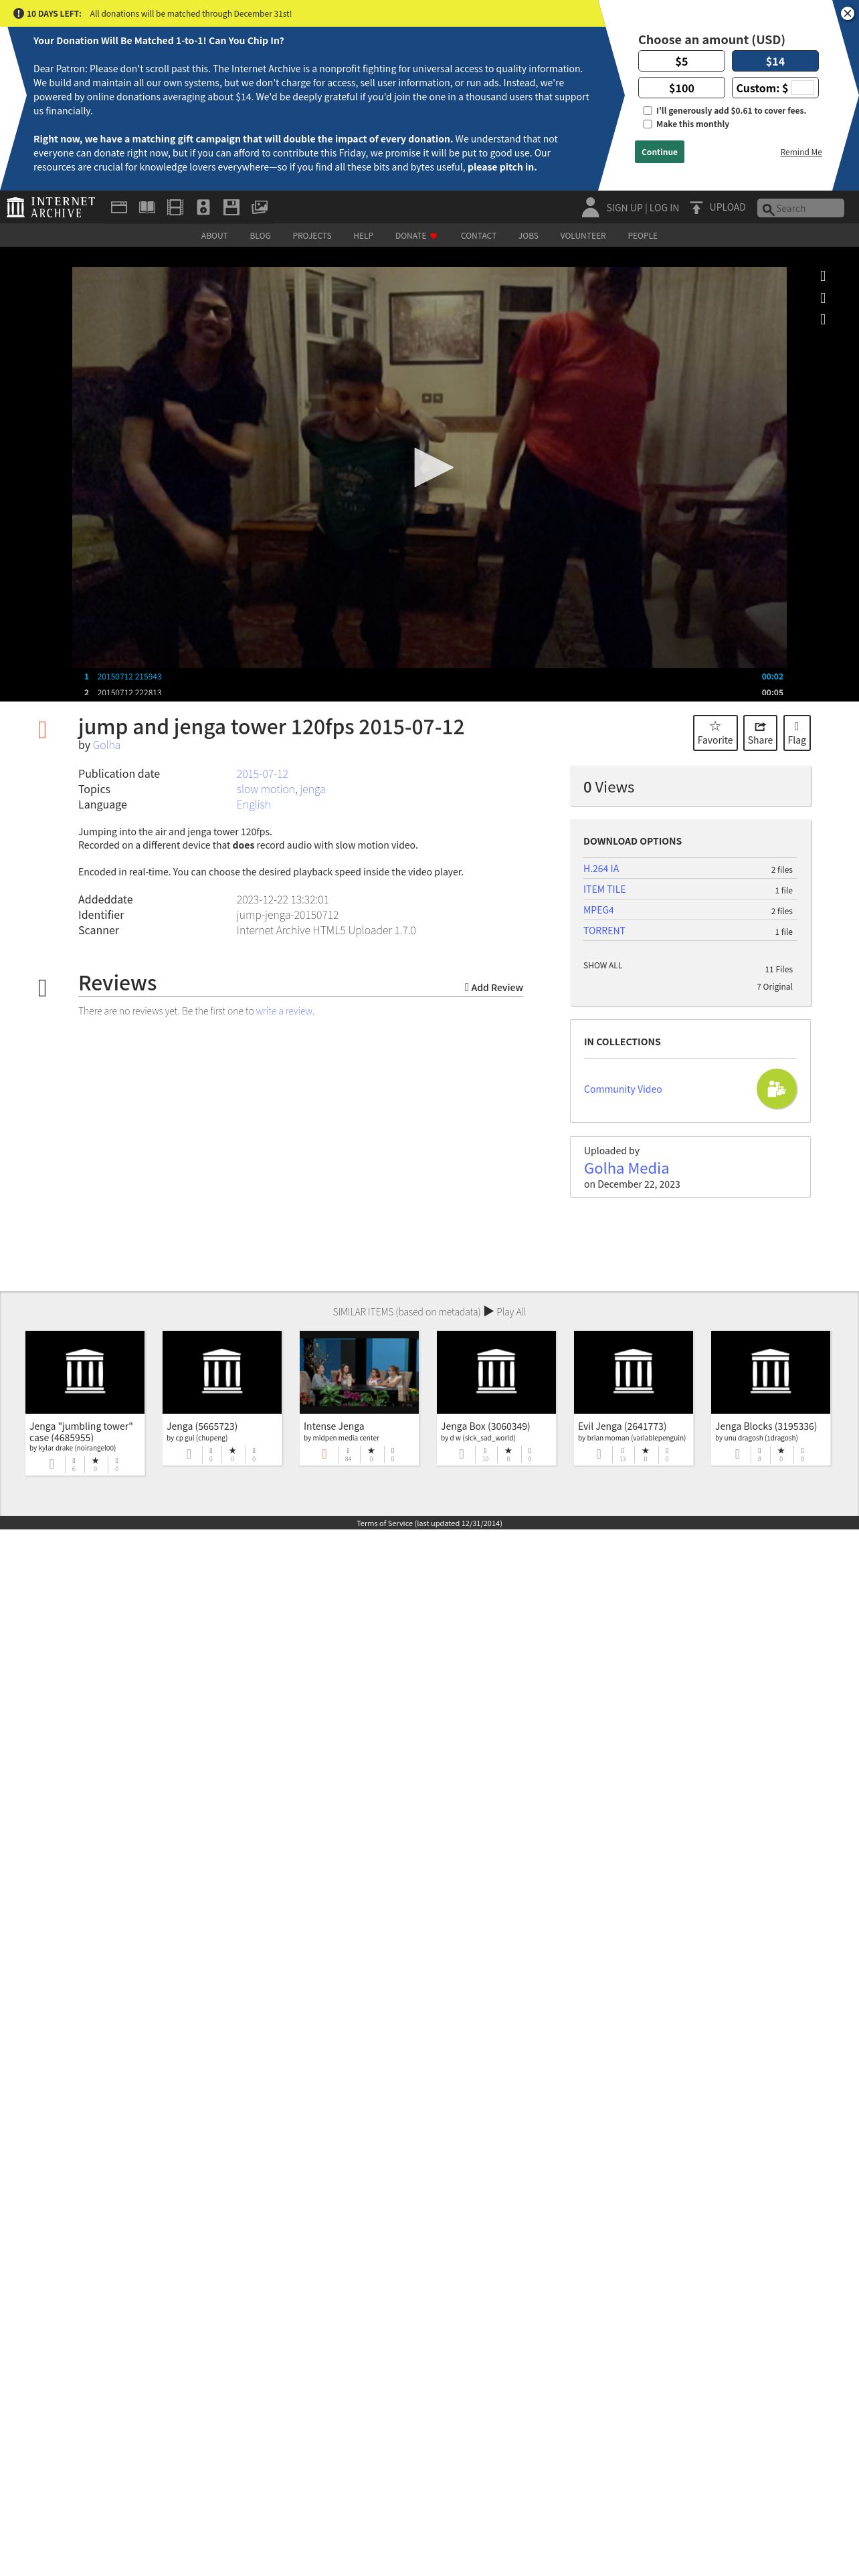Open the Projects menu item
The width and height of the screenshot is (859, 2576).
(312, 236)
